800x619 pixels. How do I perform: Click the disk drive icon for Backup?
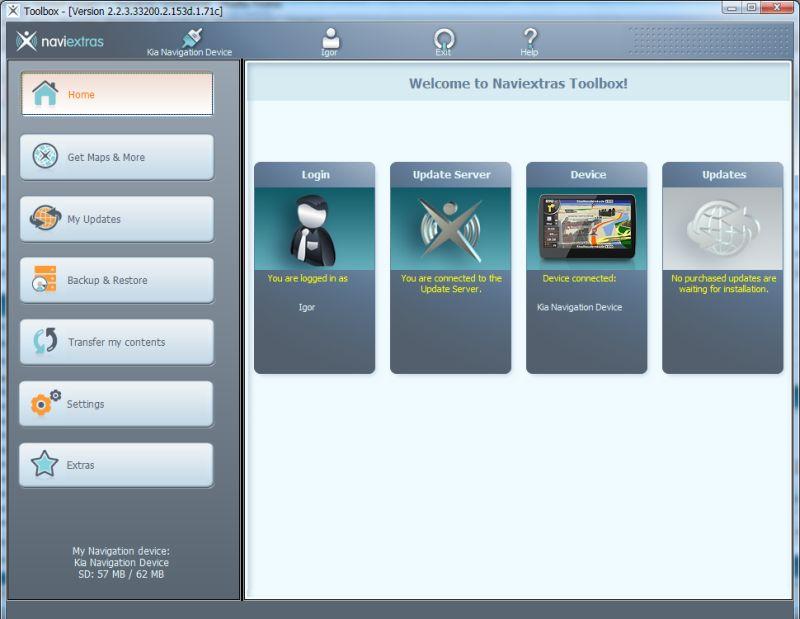(x=44, y=279)
